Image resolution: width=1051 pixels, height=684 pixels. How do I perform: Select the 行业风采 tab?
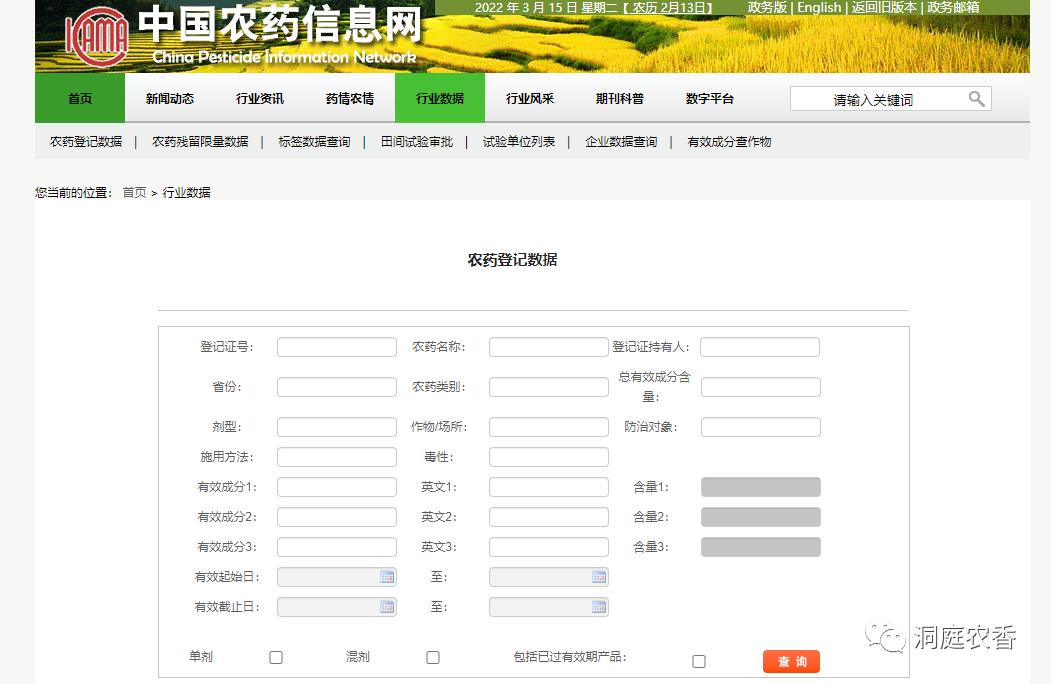(x=528, y=98)
